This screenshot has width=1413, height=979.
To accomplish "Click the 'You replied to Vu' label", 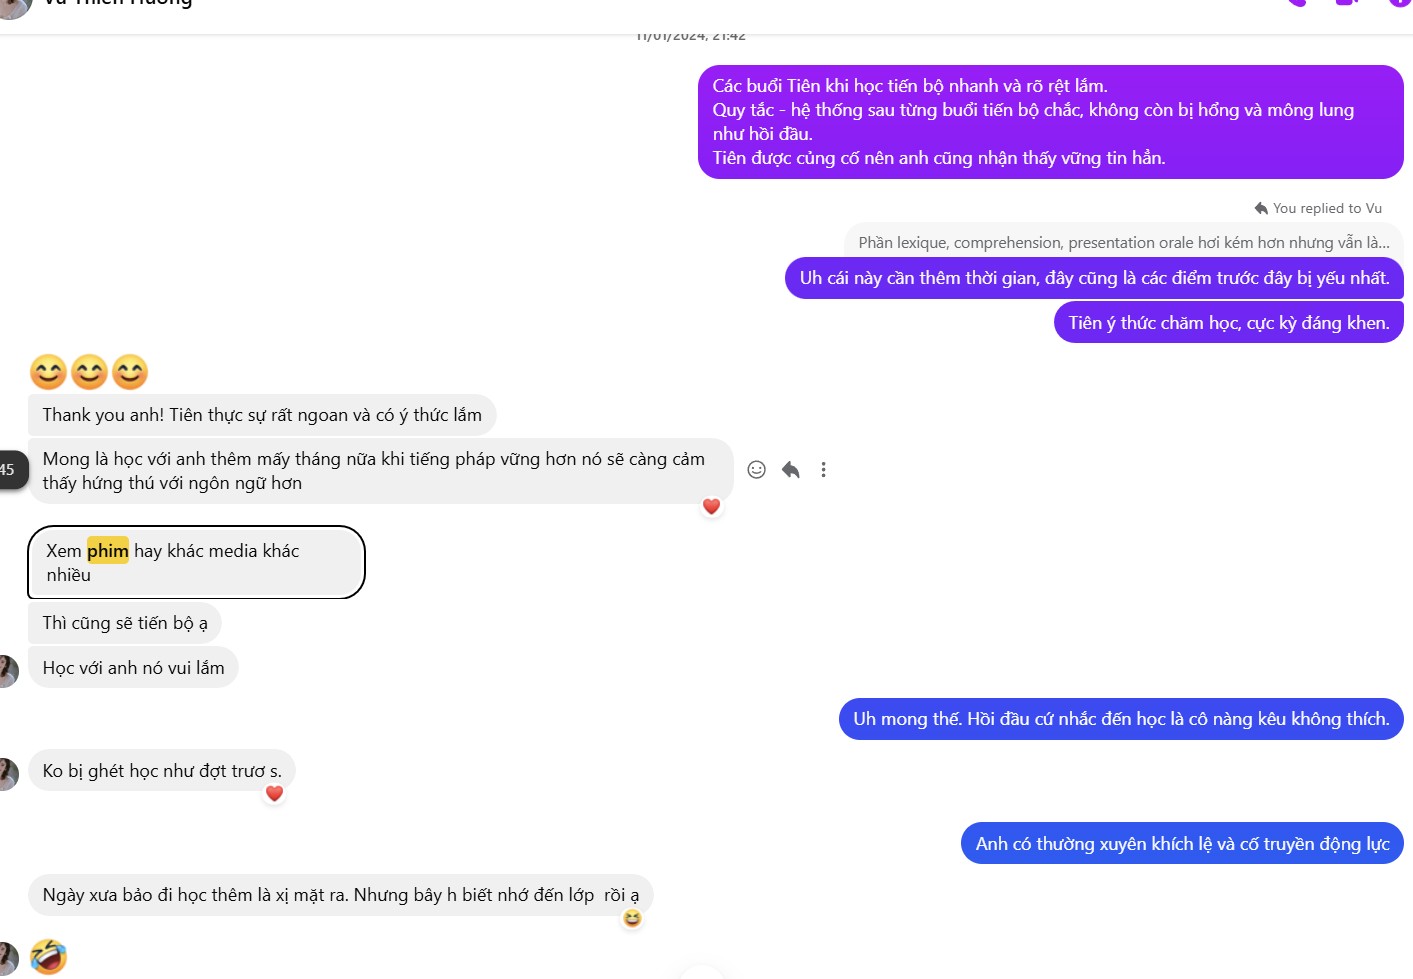I will pyautogui.click(x=1327, y=209).
